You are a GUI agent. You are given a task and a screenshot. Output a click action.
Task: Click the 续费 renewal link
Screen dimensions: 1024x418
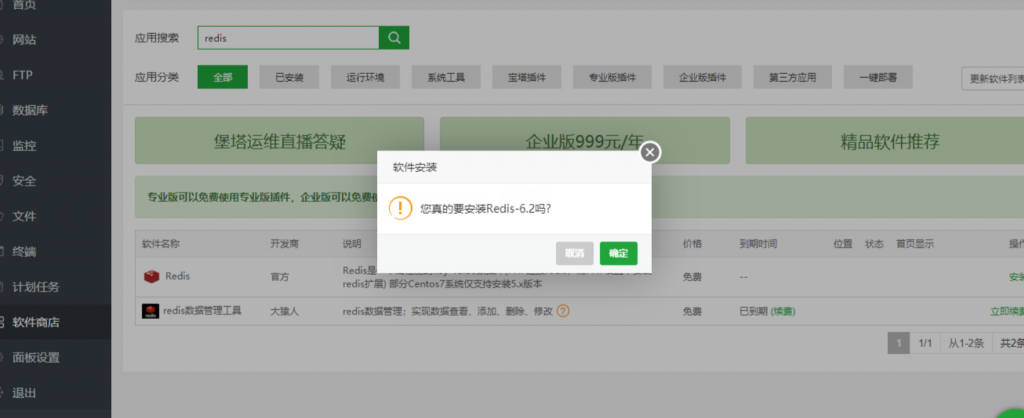[x=783, y=311]
